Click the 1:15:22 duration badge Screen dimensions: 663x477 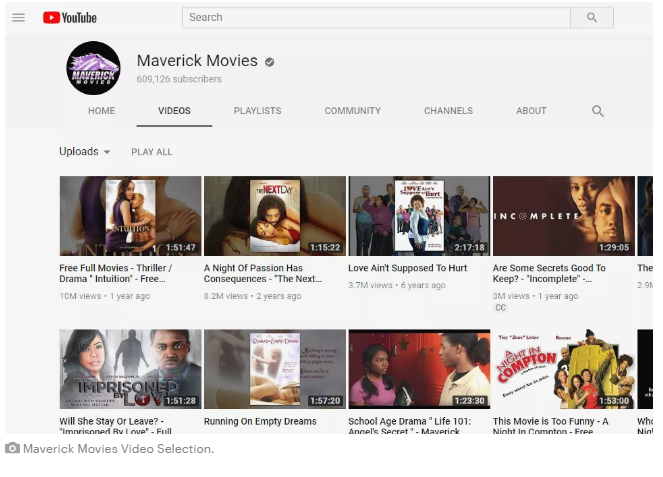(x=325, y=247)
